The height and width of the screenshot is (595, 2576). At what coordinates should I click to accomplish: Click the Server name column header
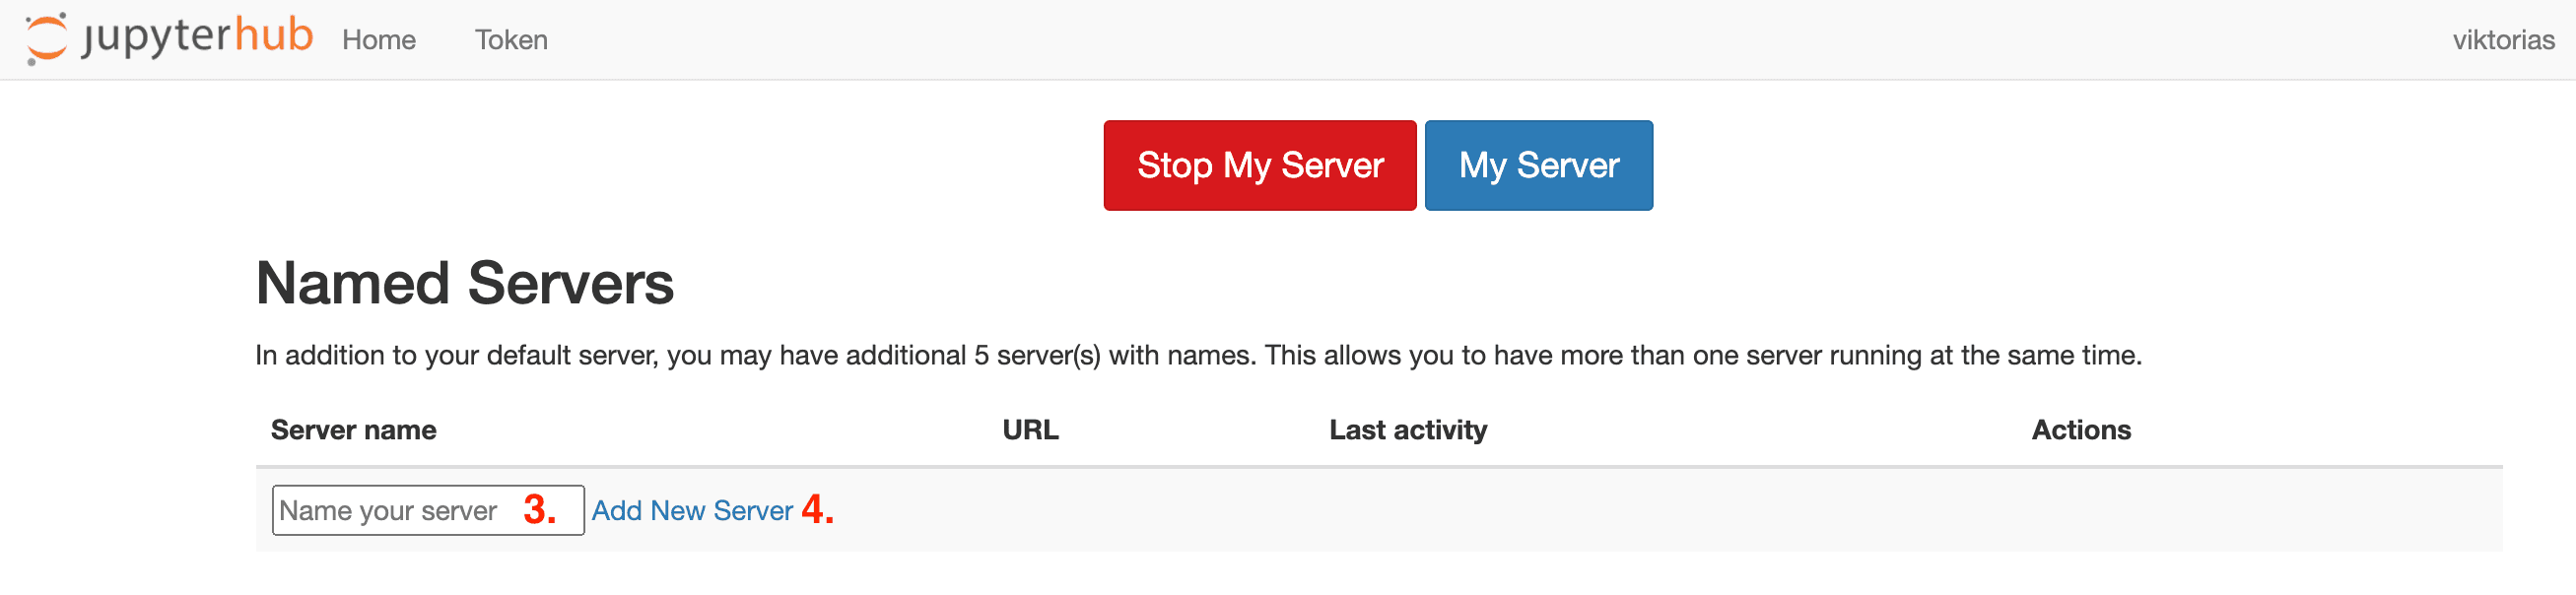coord(353,430)
